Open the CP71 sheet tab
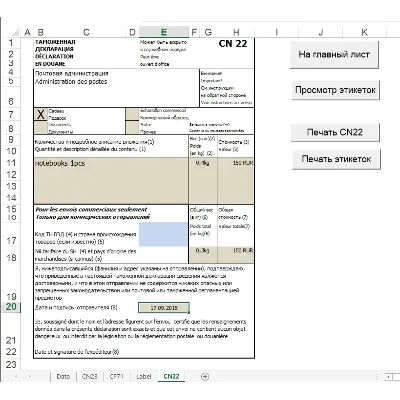 (x=116, y=376)
